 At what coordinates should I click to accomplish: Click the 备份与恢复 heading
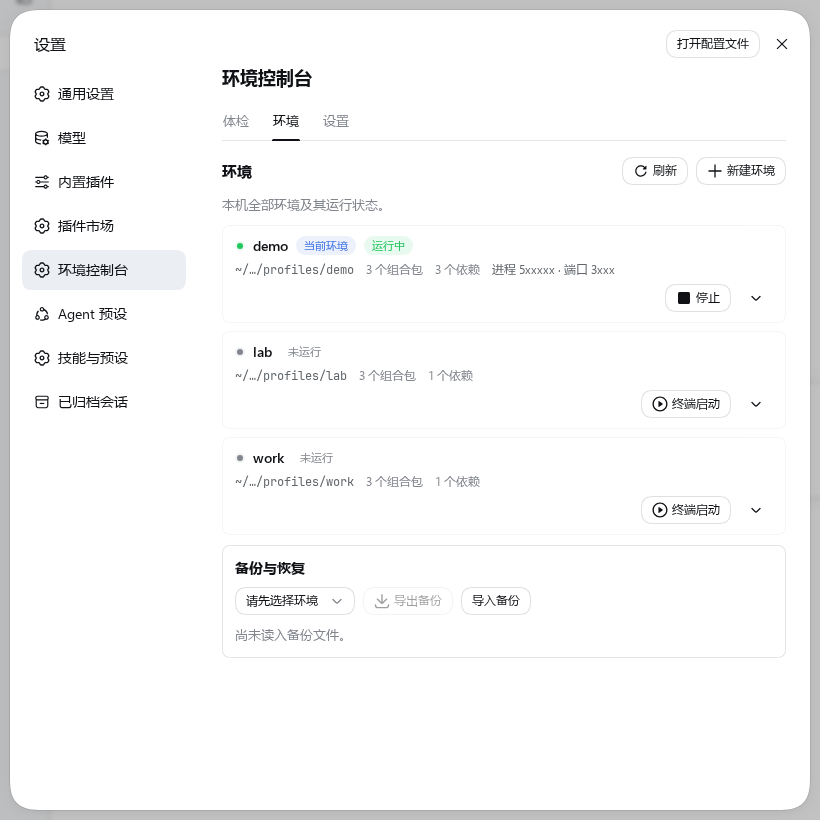pos(270,568)
